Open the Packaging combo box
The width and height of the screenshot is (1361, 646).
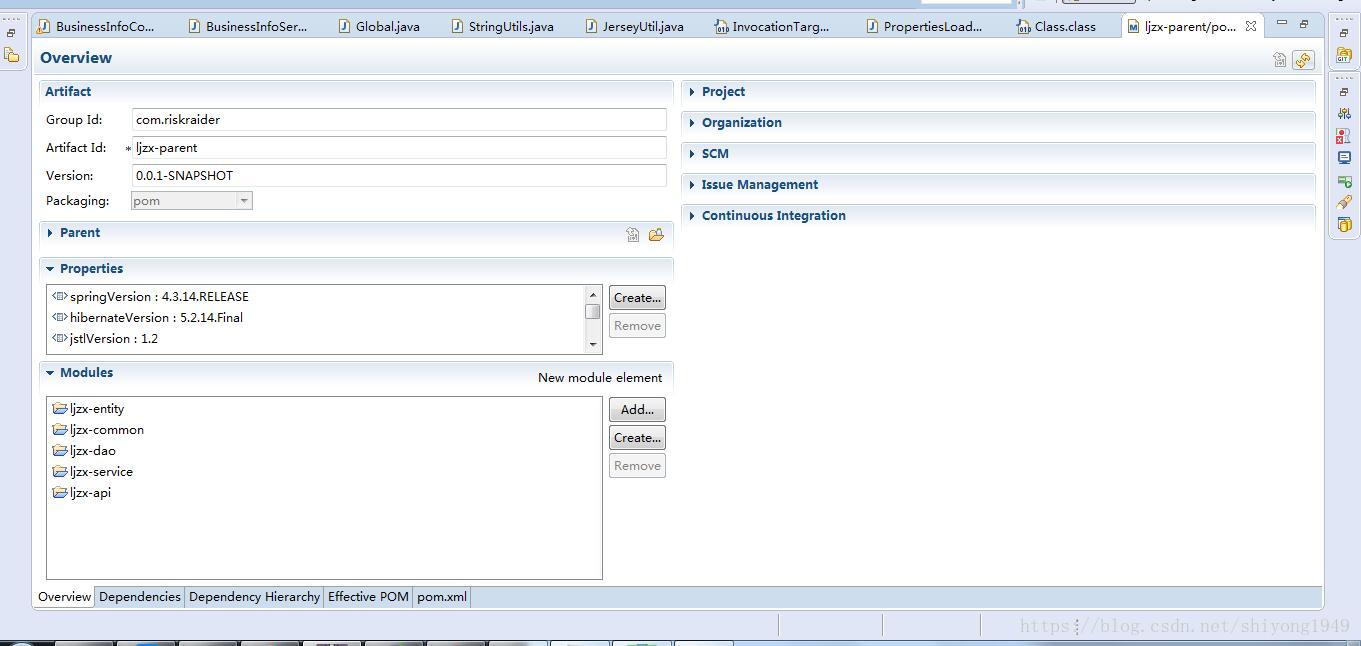(x=191, y=201)
